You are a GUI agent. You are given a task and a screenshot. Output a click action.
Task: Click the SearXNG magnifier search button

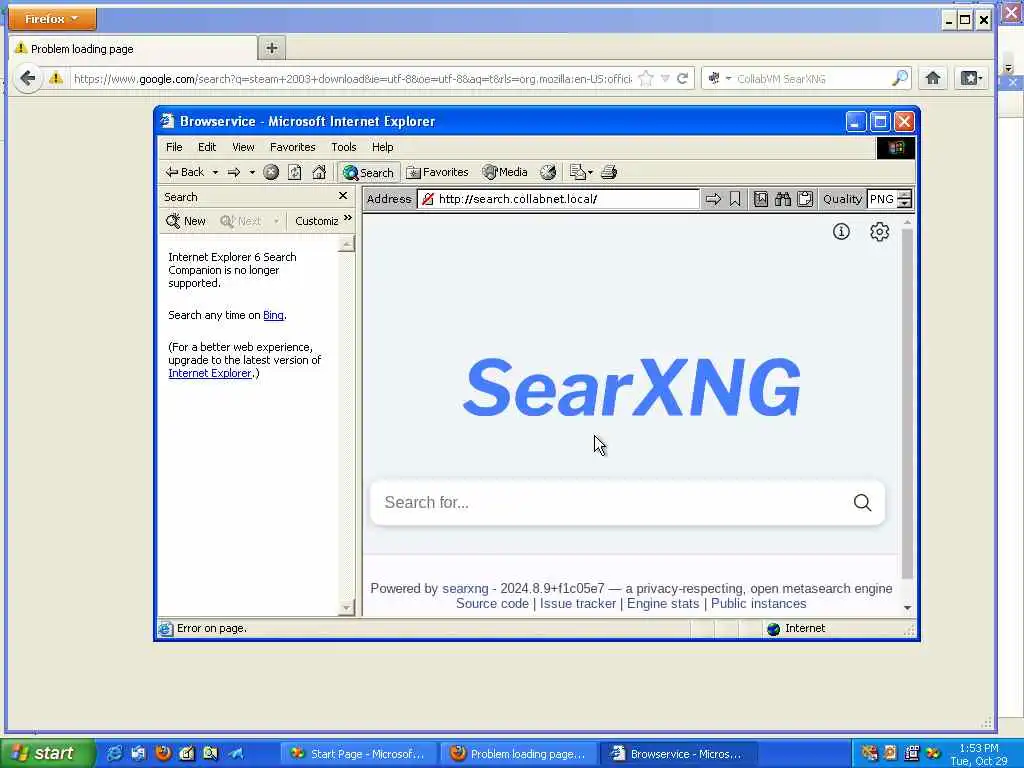863,502
